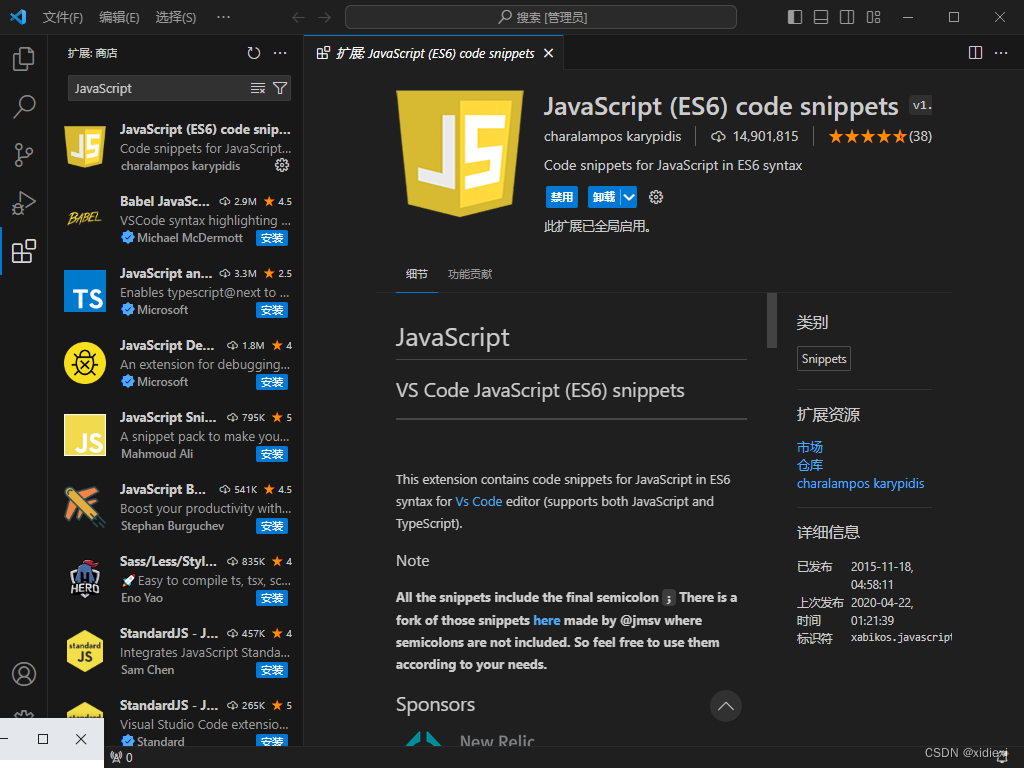Follow the 'here' link in the note

pyautogui.click(x=547, y=620)
